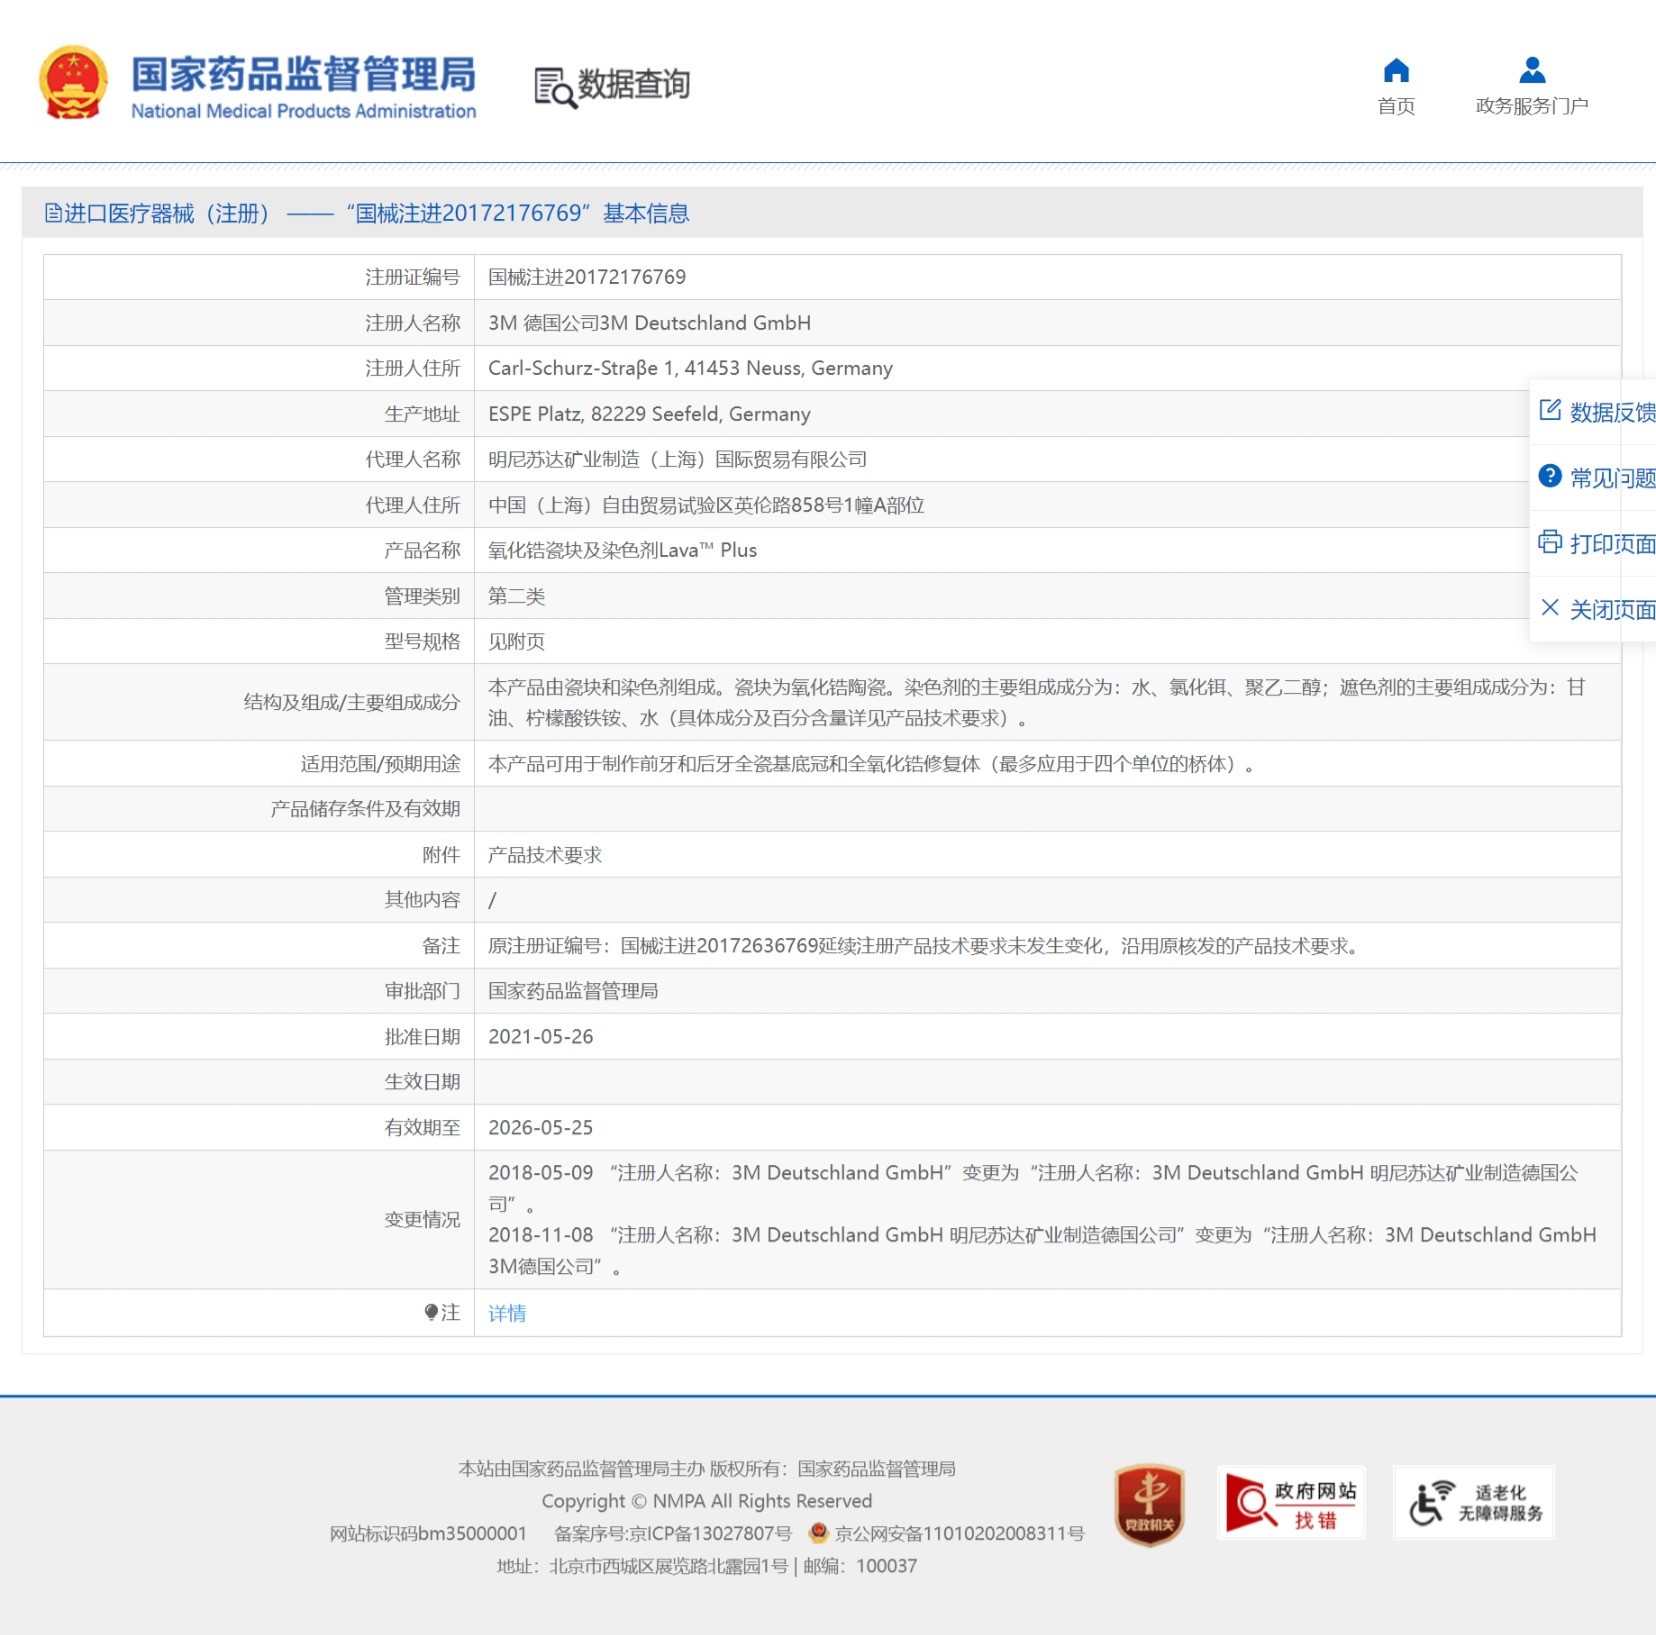
Task: Click the 产品储存条件及有效期 field label
Action: [365, 809]
